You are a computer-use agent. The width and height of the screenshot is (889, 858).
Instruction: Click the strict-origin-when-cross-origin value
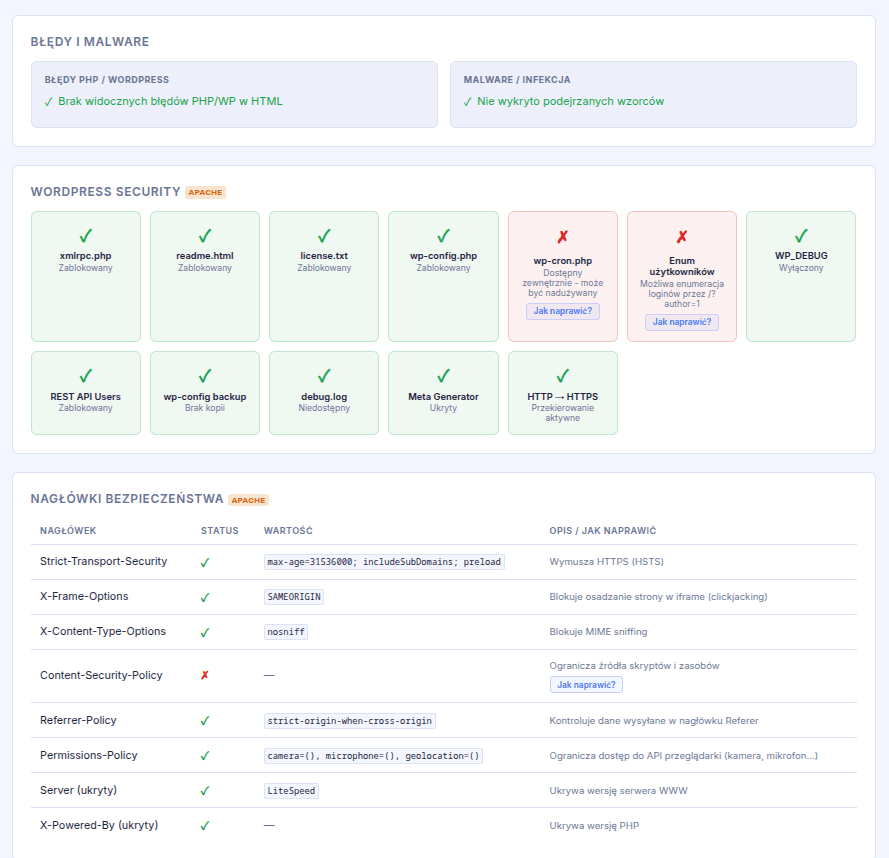click(x=349, y=721)
